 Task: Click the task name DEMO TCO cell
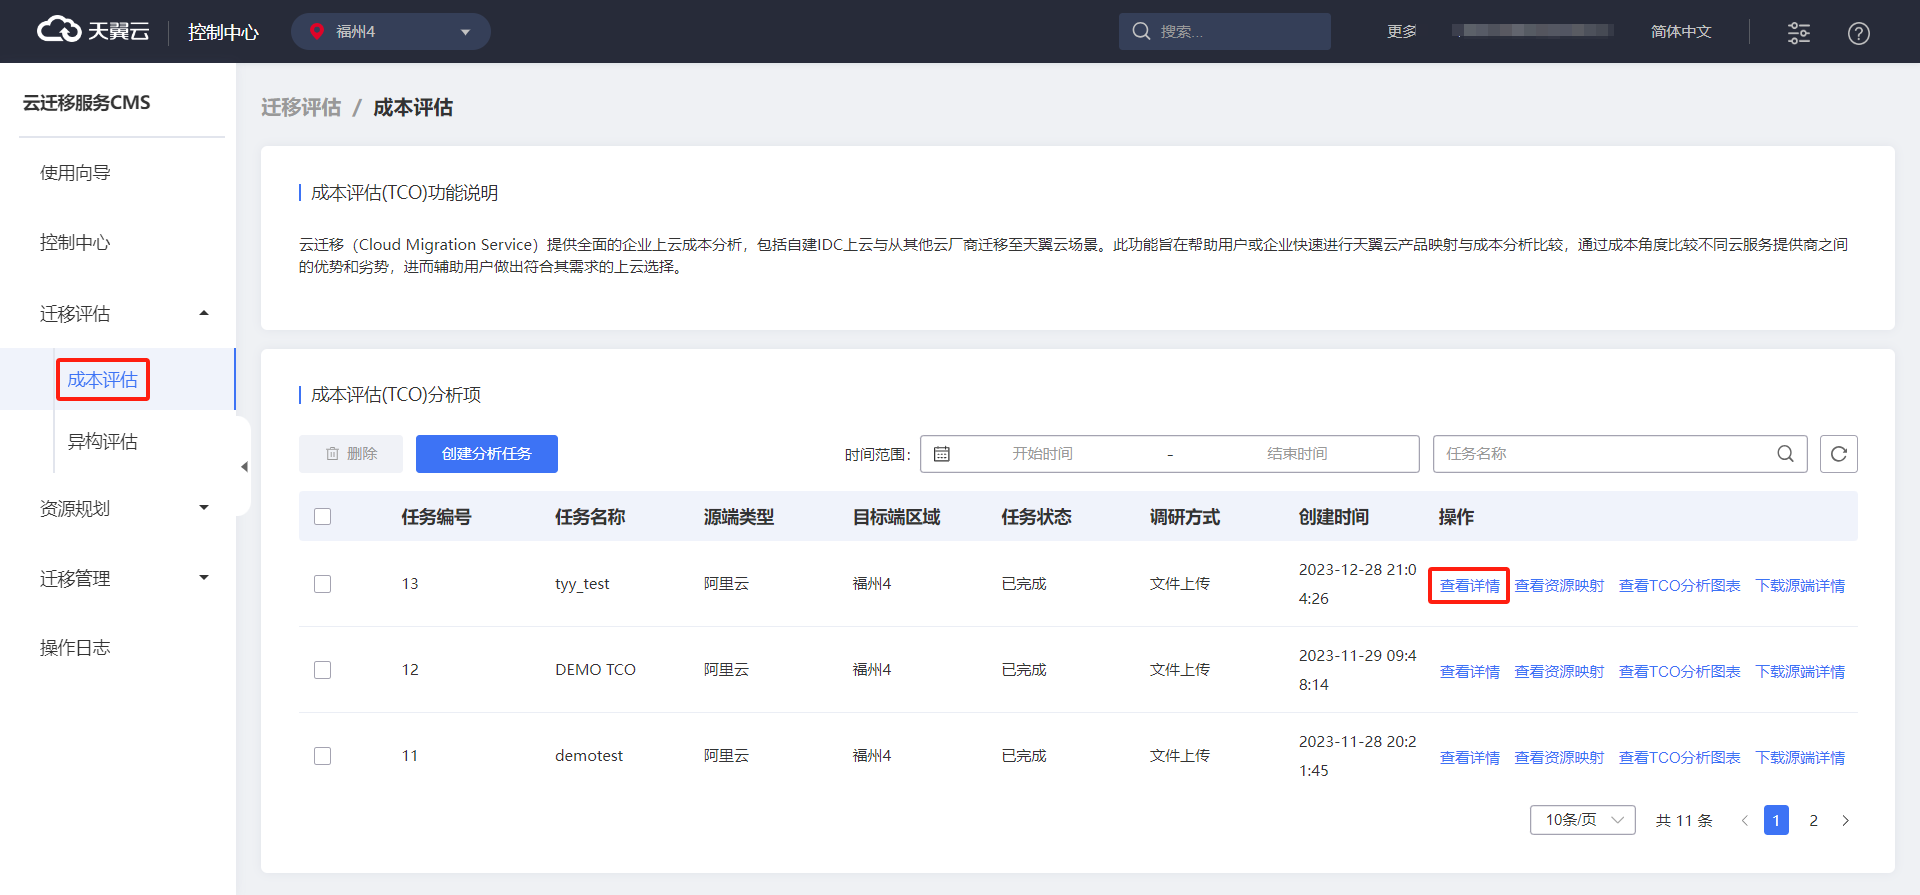click(x=595, y=670)
